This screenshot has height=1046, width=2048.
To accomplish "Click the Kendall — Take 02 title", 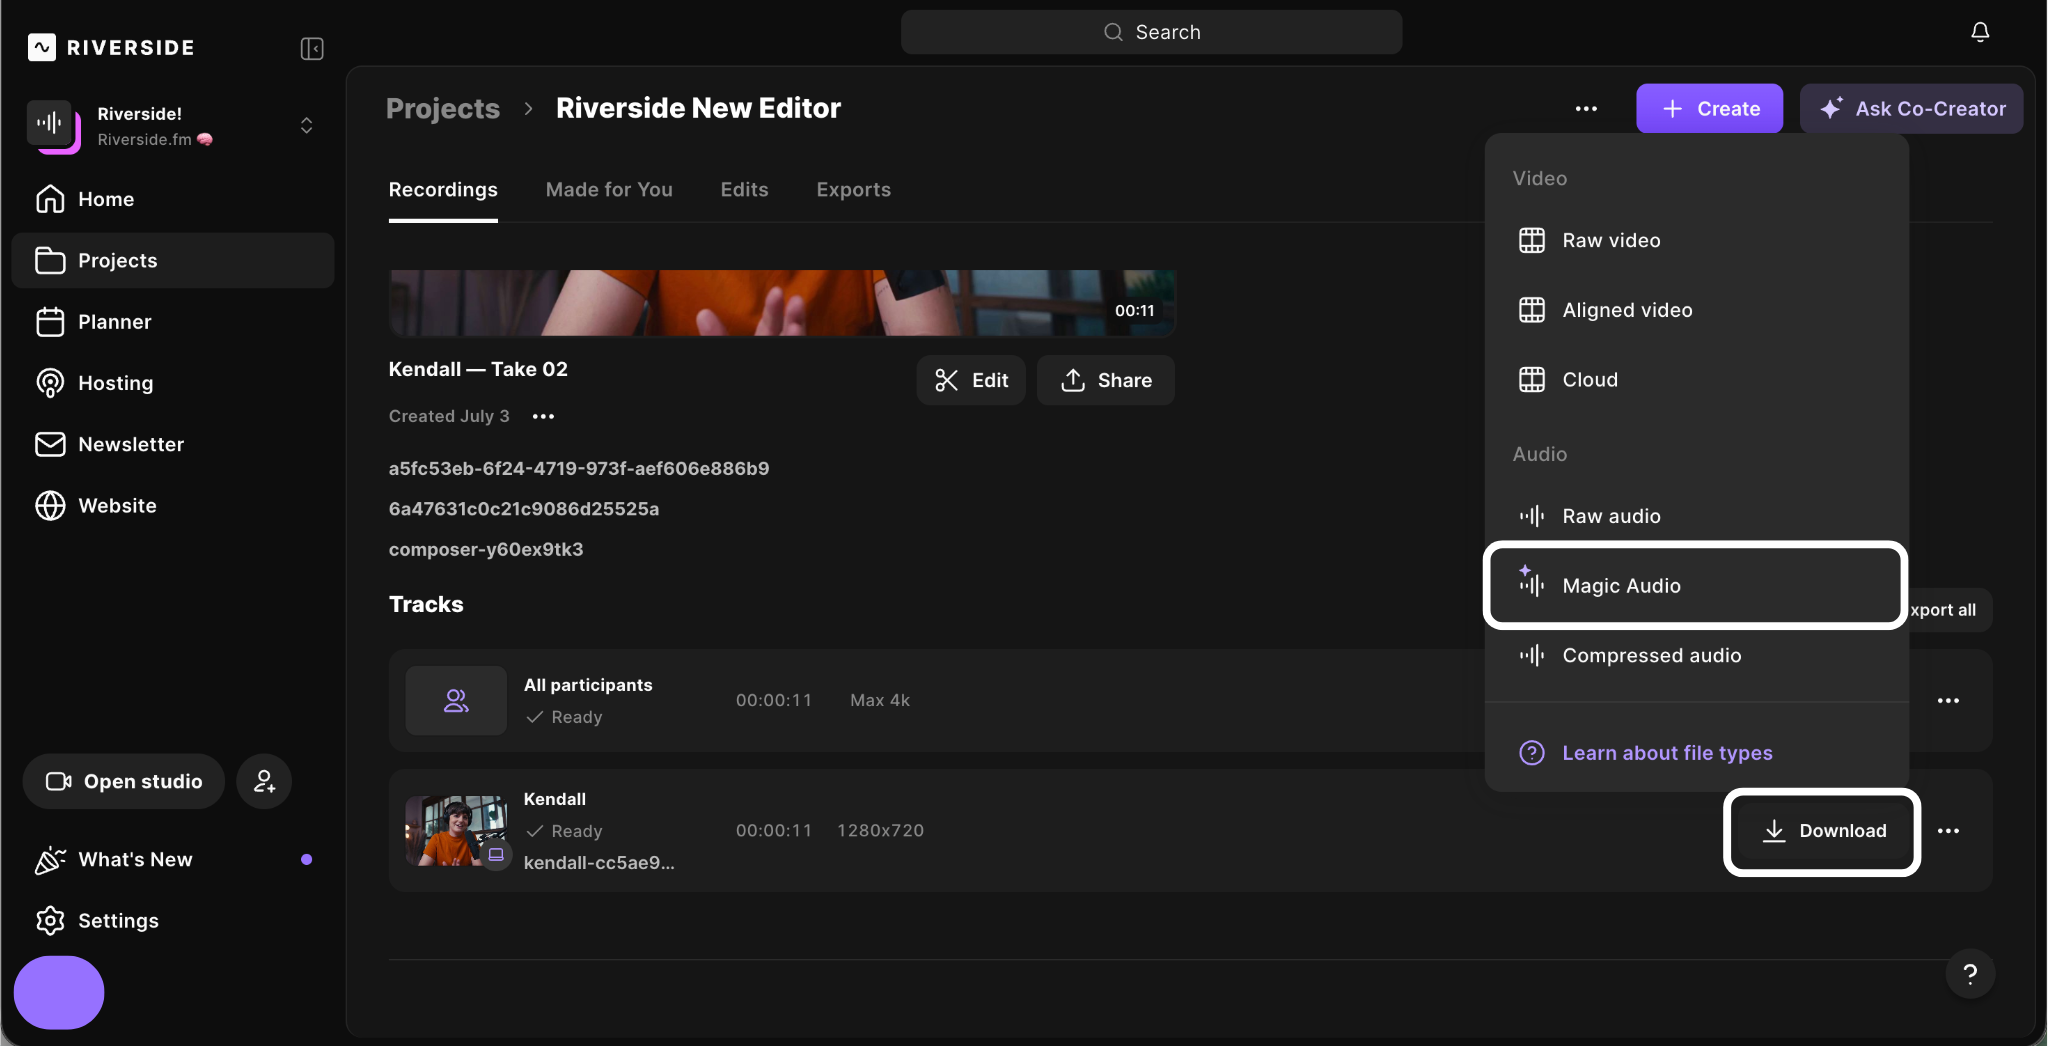I will coord(478,369).
